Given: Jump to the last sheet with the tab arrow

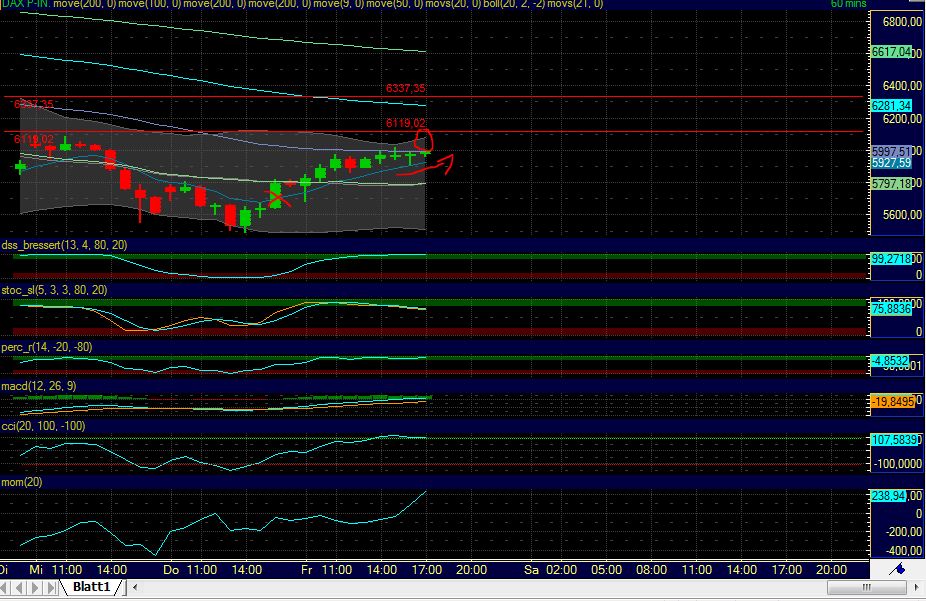Looking at the screenshot, I should (51, 587).
